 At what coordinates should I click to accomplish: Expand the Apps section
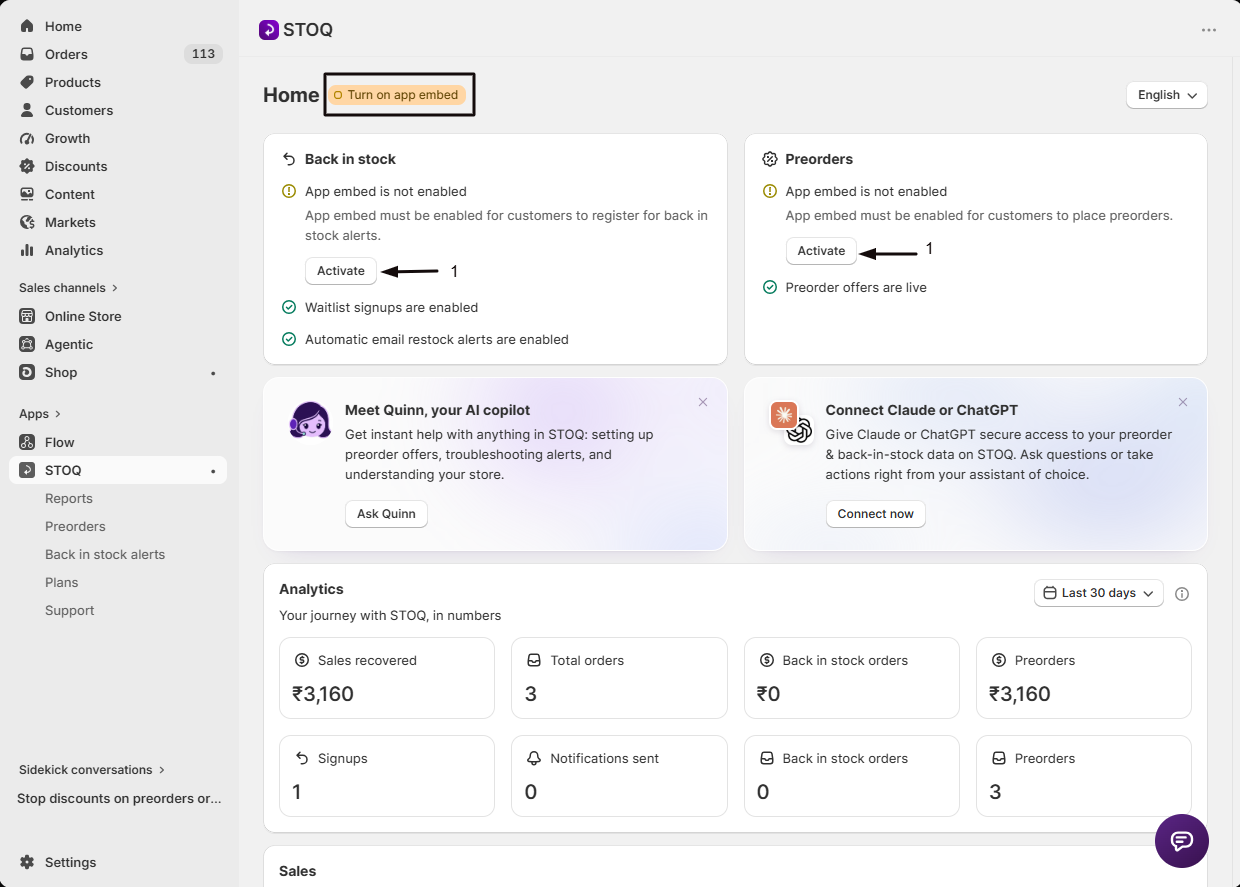coord(40,414)
